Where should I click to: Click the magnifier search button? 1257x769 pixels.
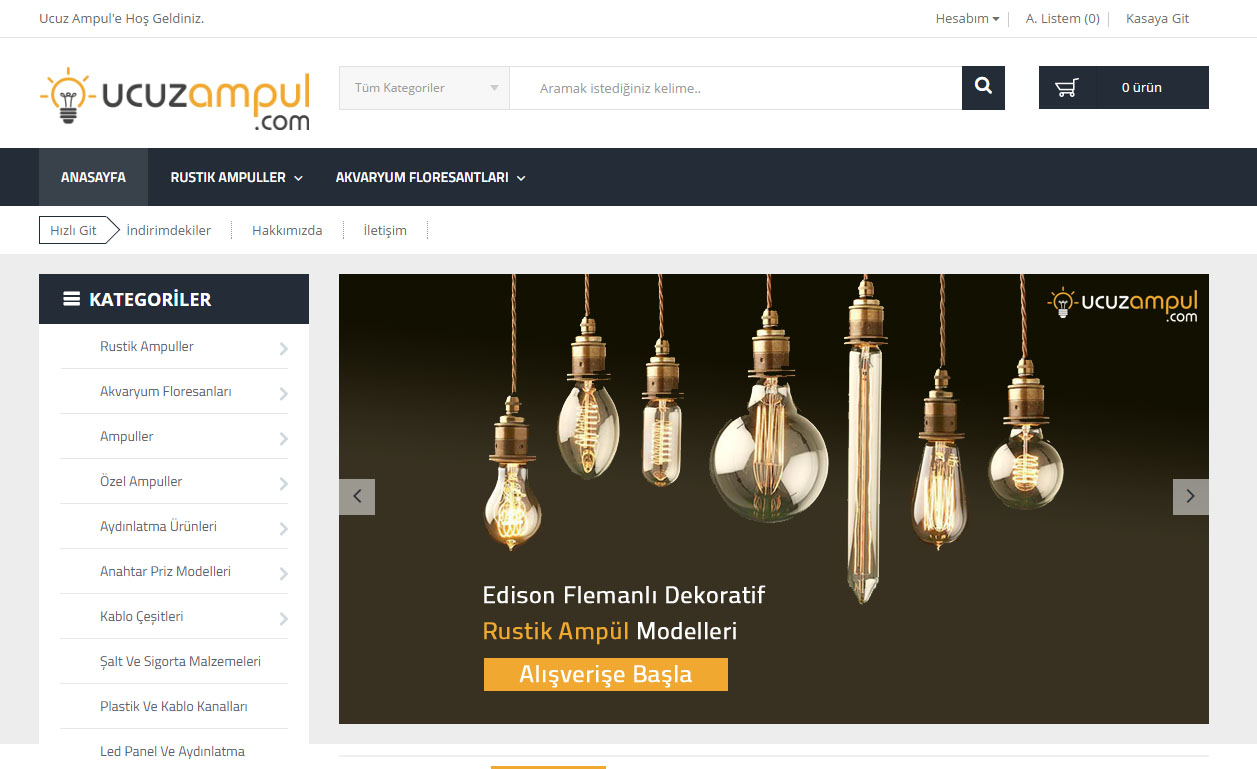click(x=983, y=88)
